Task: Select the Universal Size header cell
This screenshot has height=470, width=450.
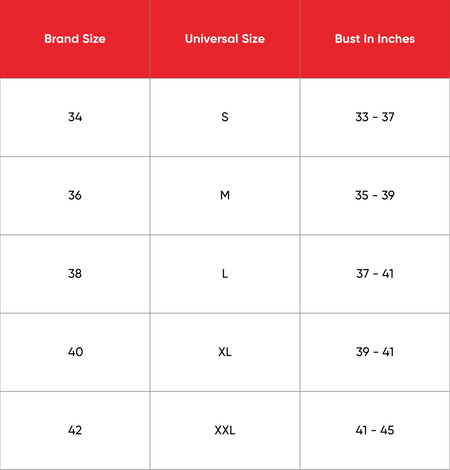Action: pos(225,39)
